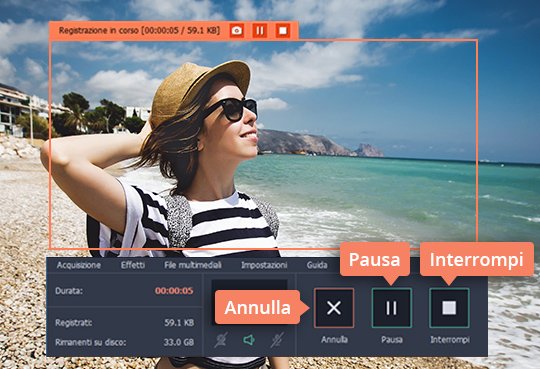Click the orange Pausa callout bubble

(x=375, y=259)
